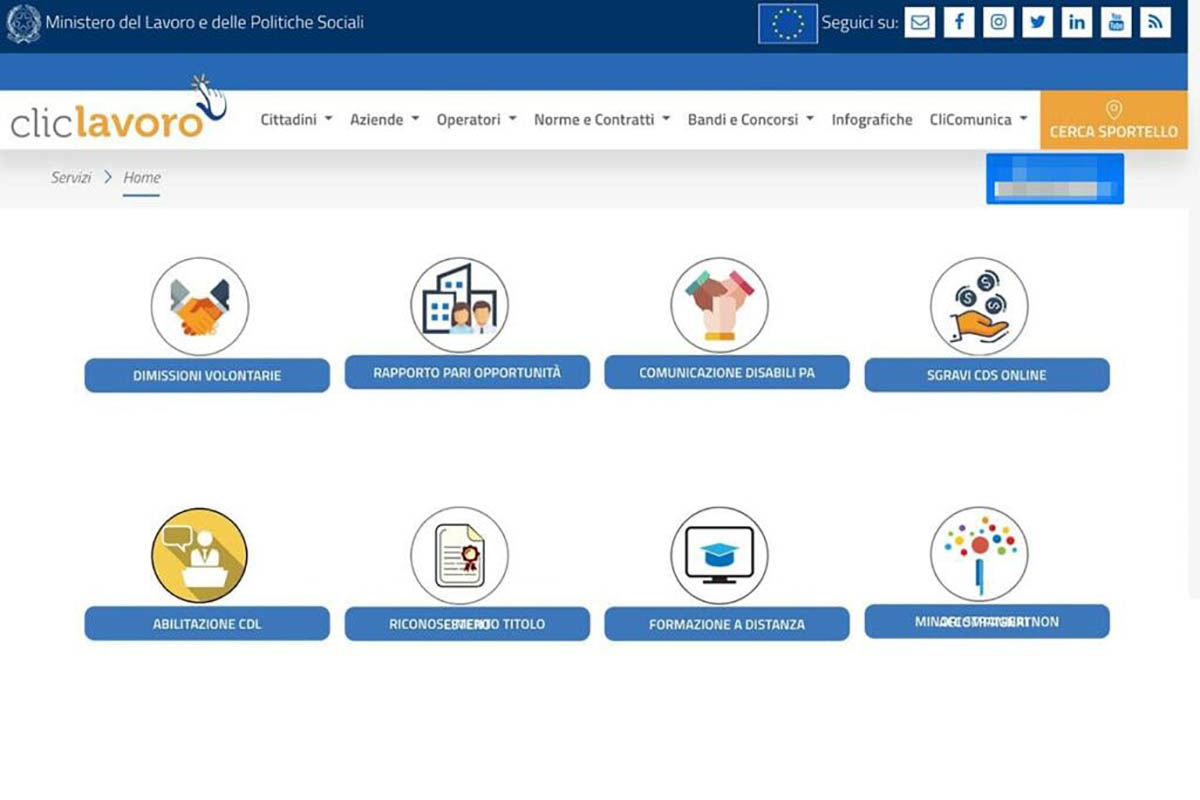Select the Infografiche menu item

coord(871,119)
